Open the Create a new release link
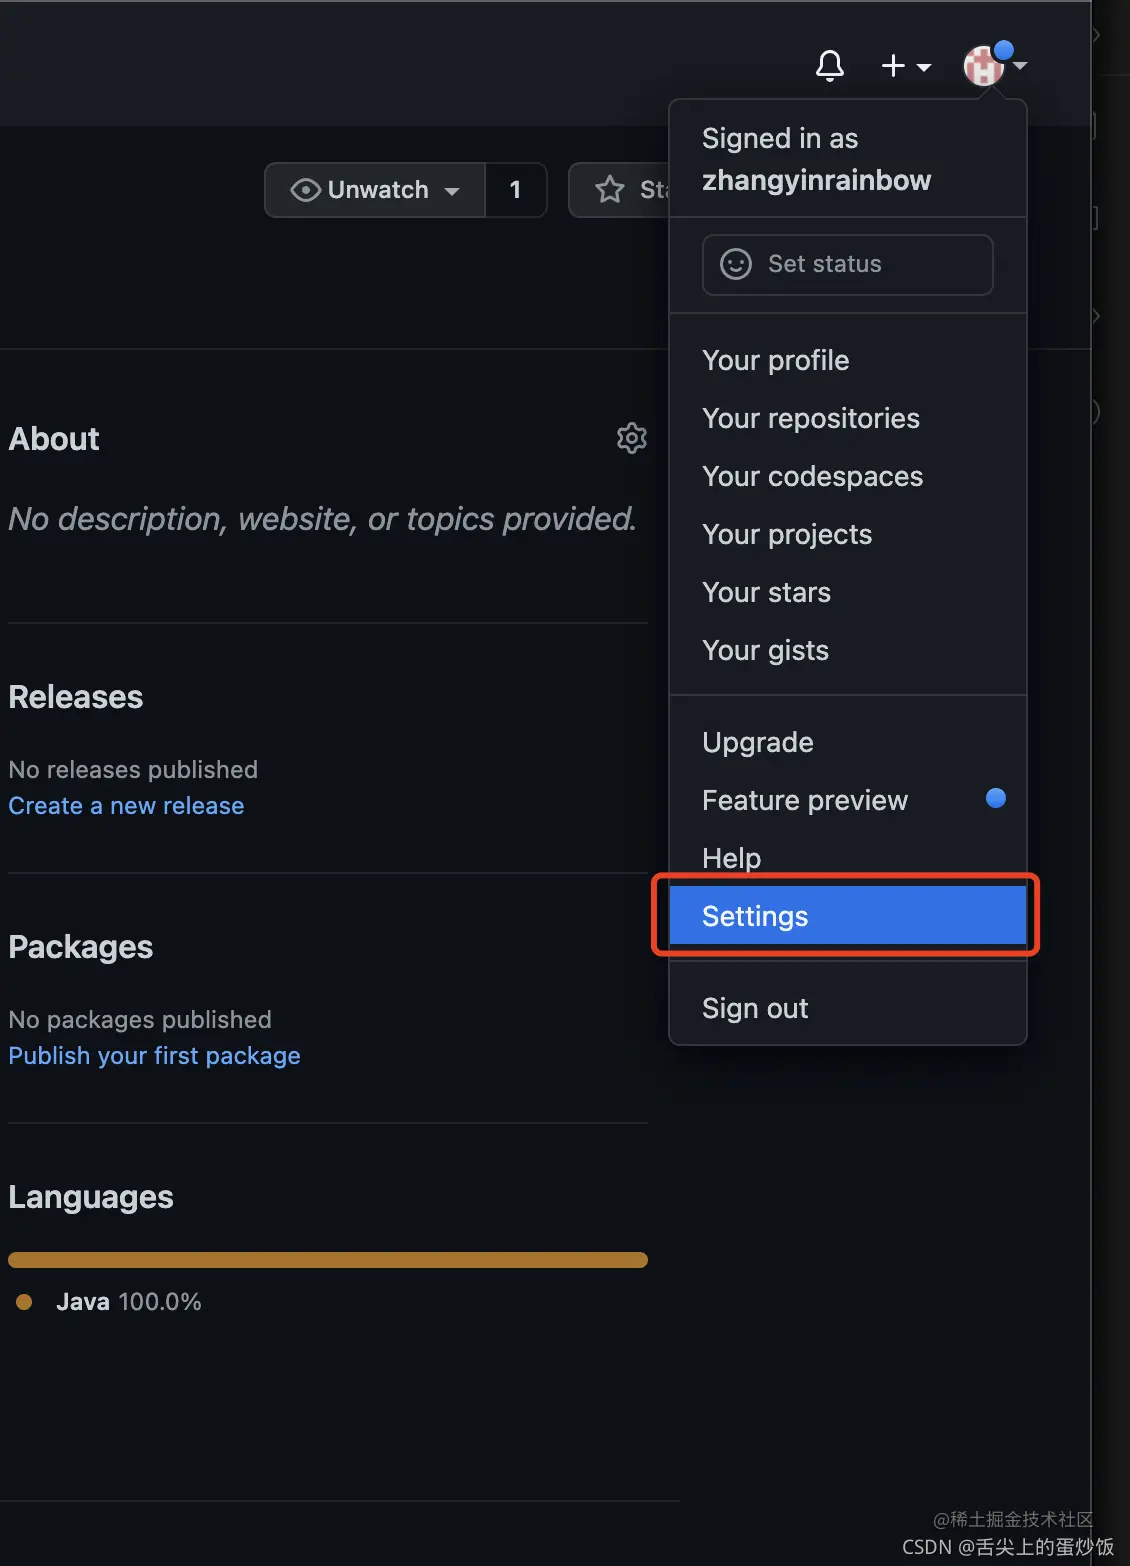The width and height of the screenshot is (1130, 1566). click(126, 806)
